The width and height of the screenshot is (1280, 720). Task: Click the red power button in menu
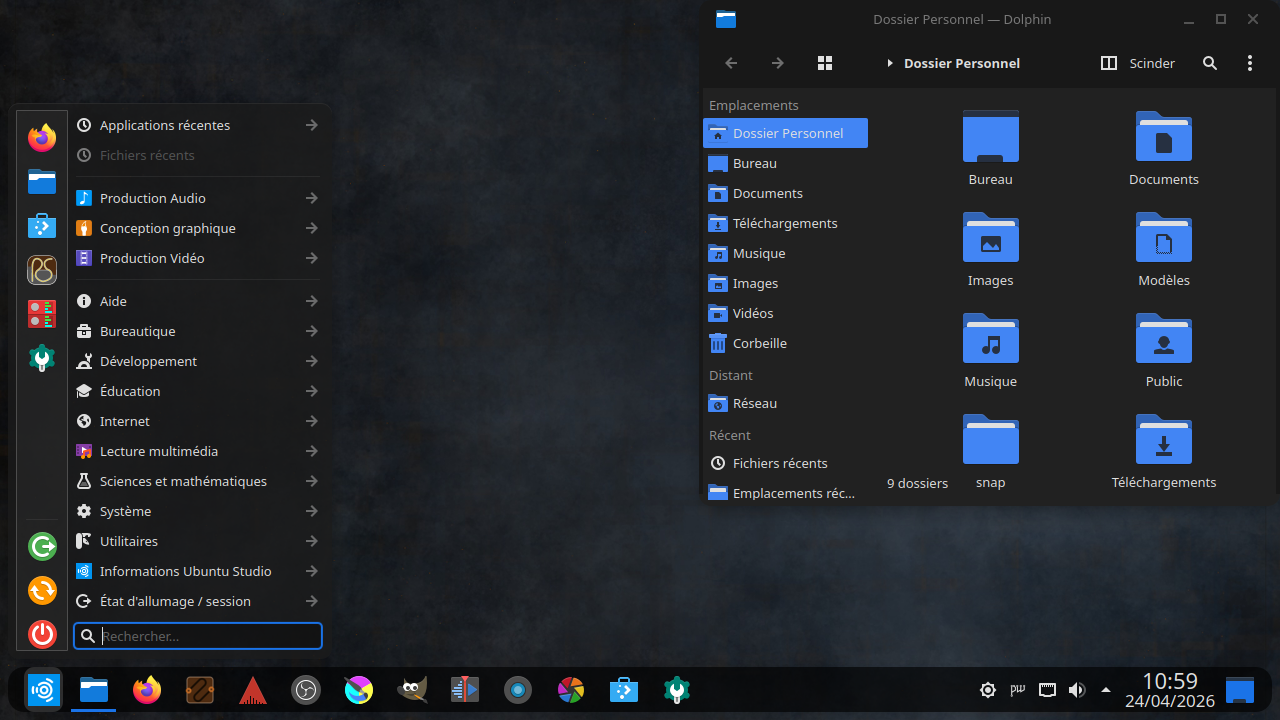[42, 633]
